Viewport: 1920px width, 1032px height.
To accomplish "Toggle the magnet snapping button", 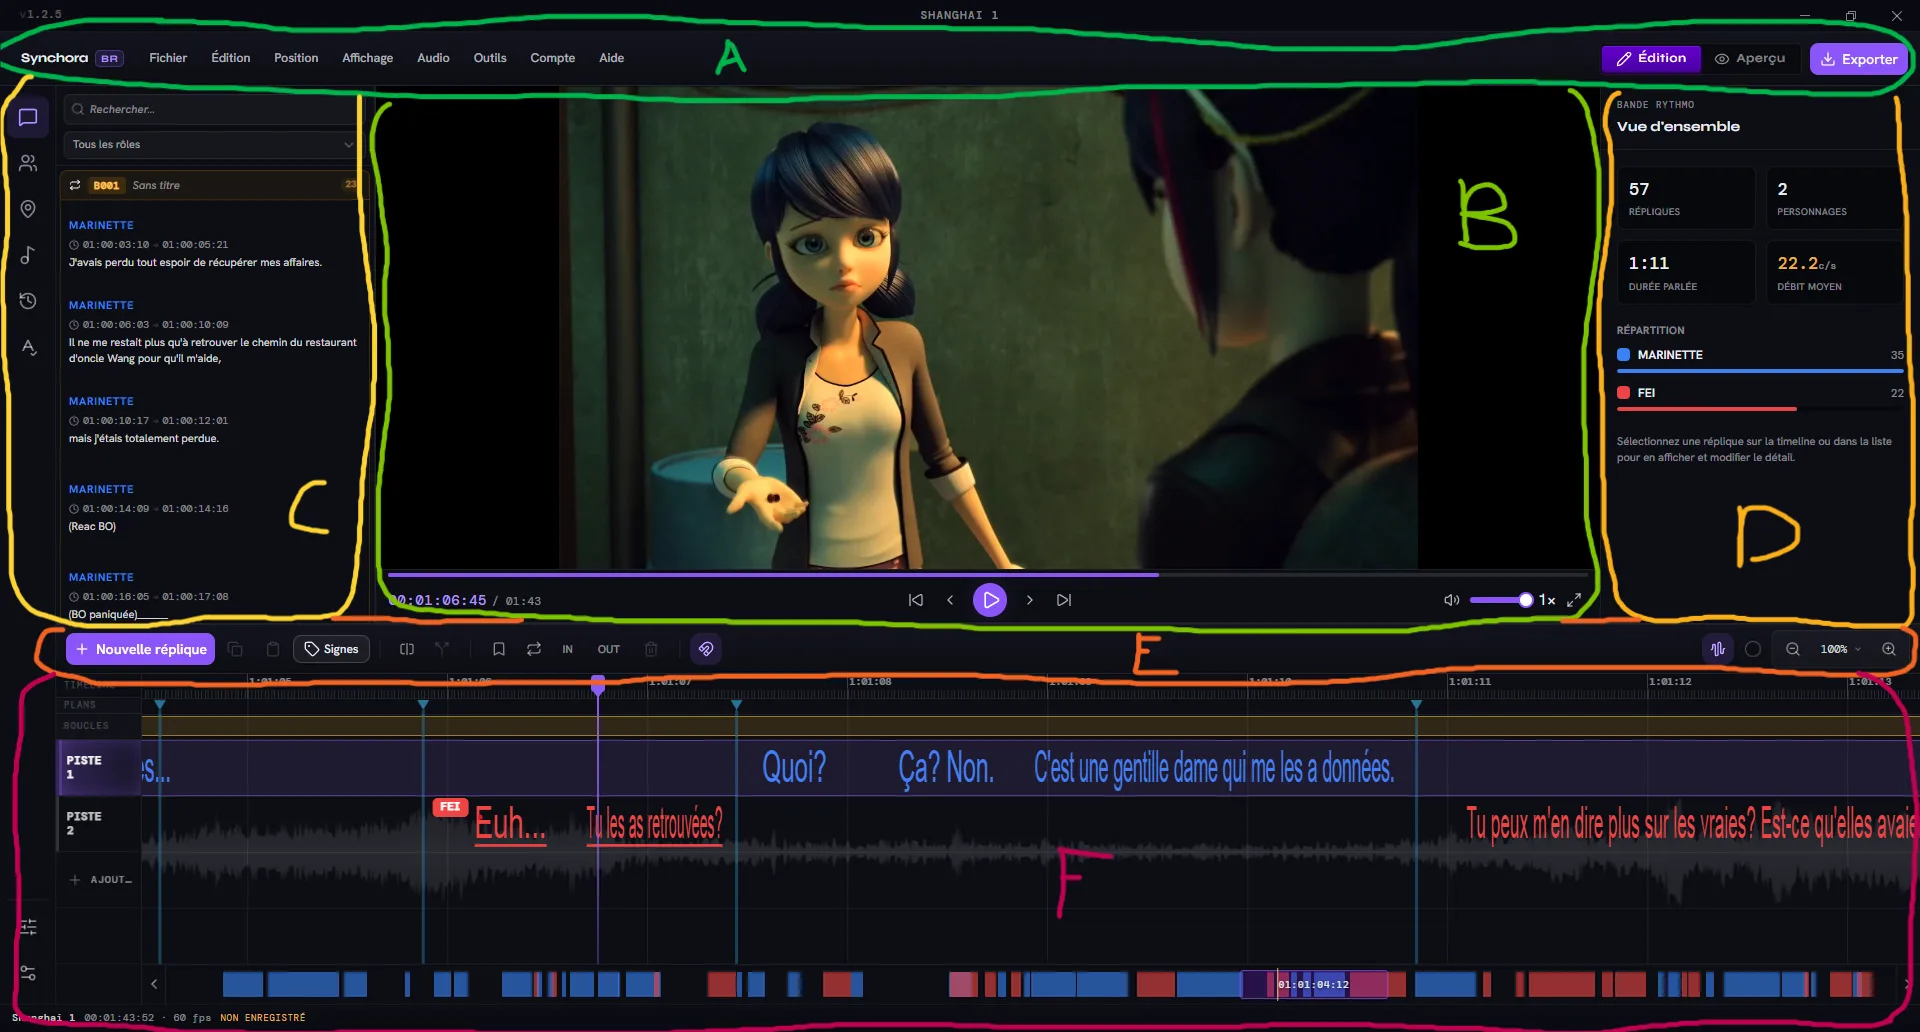I will [x=706, y=649].
